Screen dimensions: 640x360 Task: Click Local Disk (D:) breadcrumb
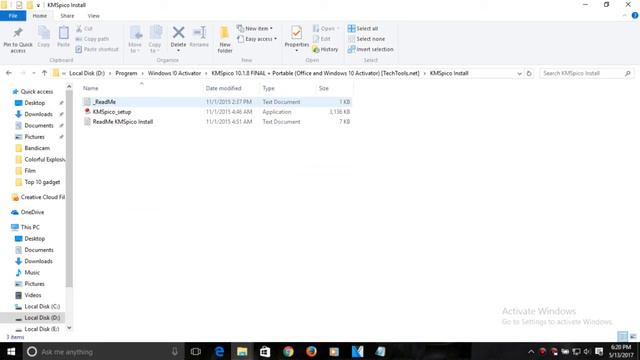pyautogui.click(x=87, y=73)
